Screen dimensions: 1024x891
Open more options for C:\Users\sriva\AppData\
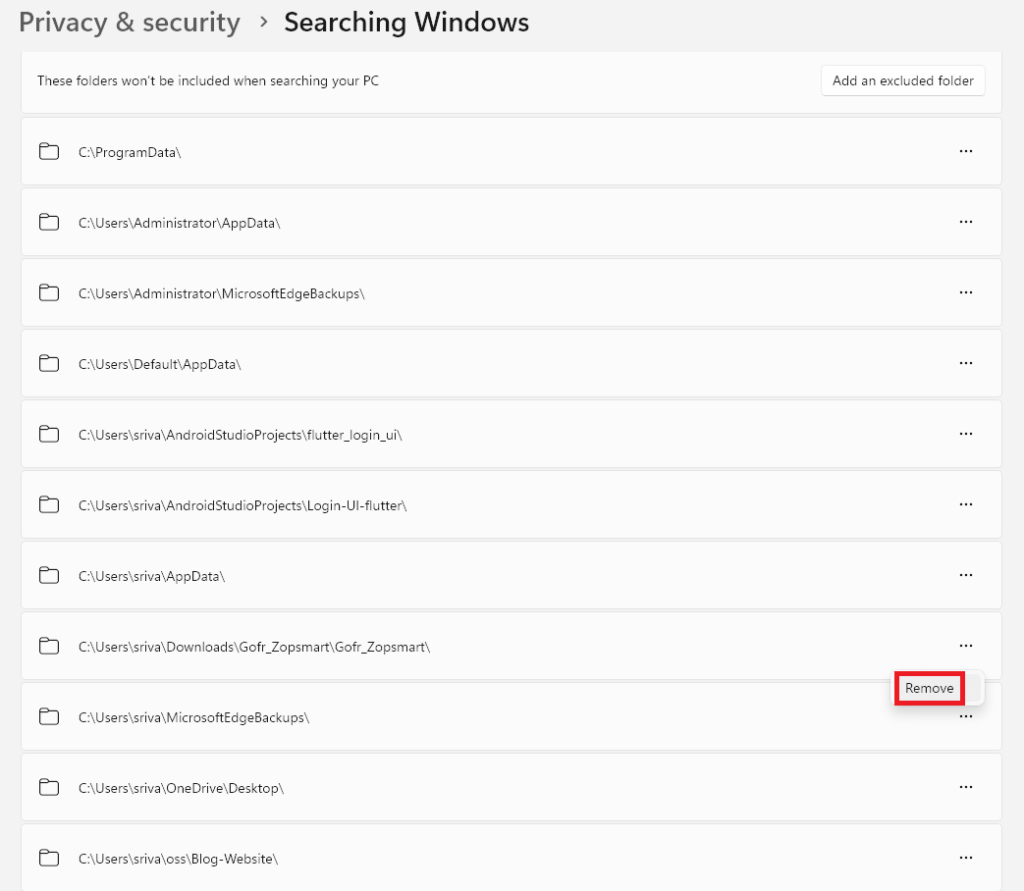coord(965,575)
